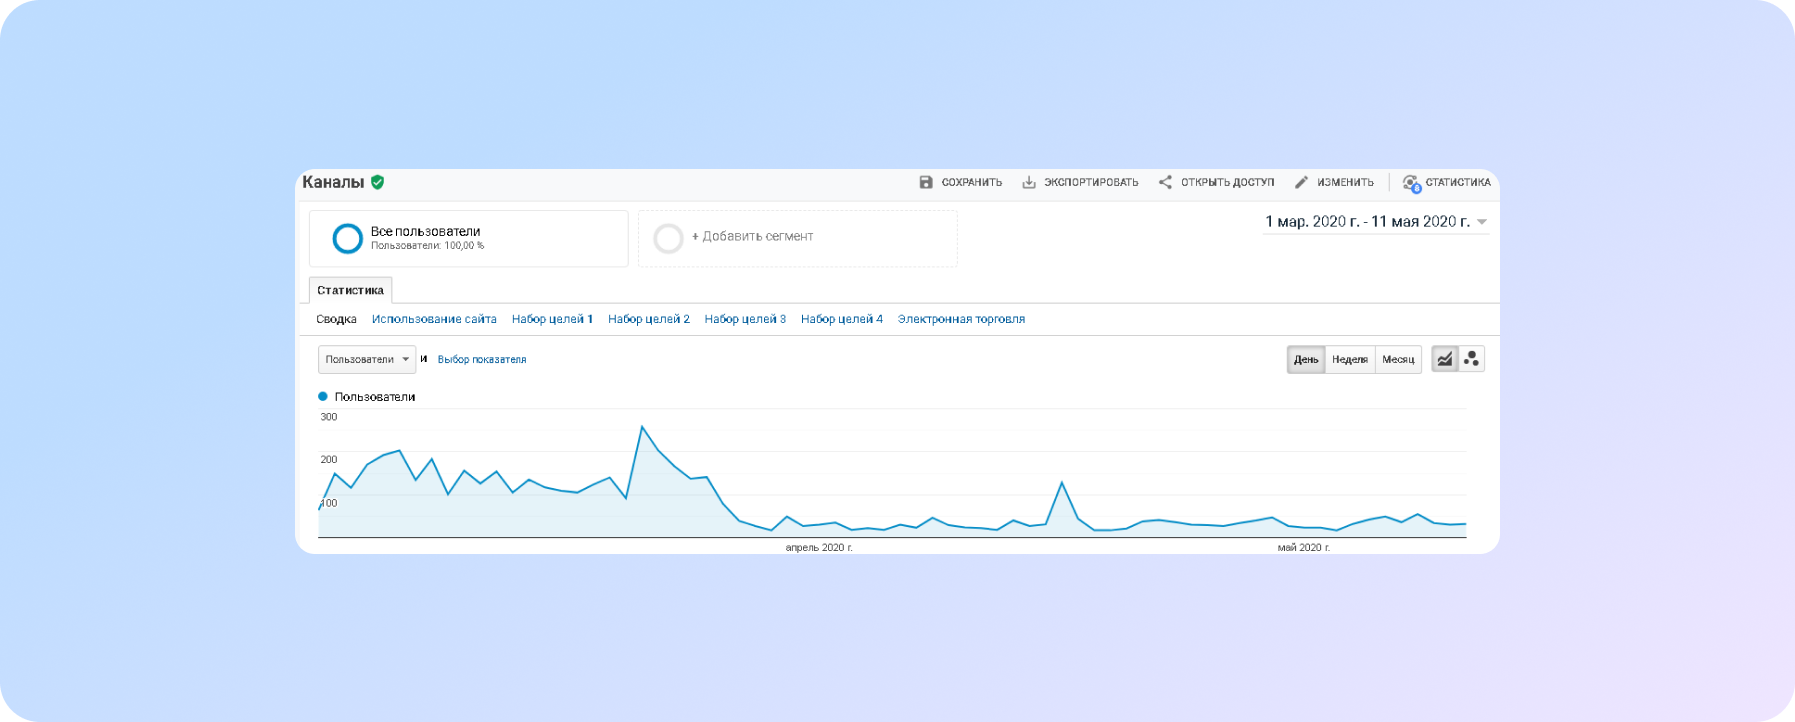
Task: Click Выбор показателя link
Action: tap(482, 360)
